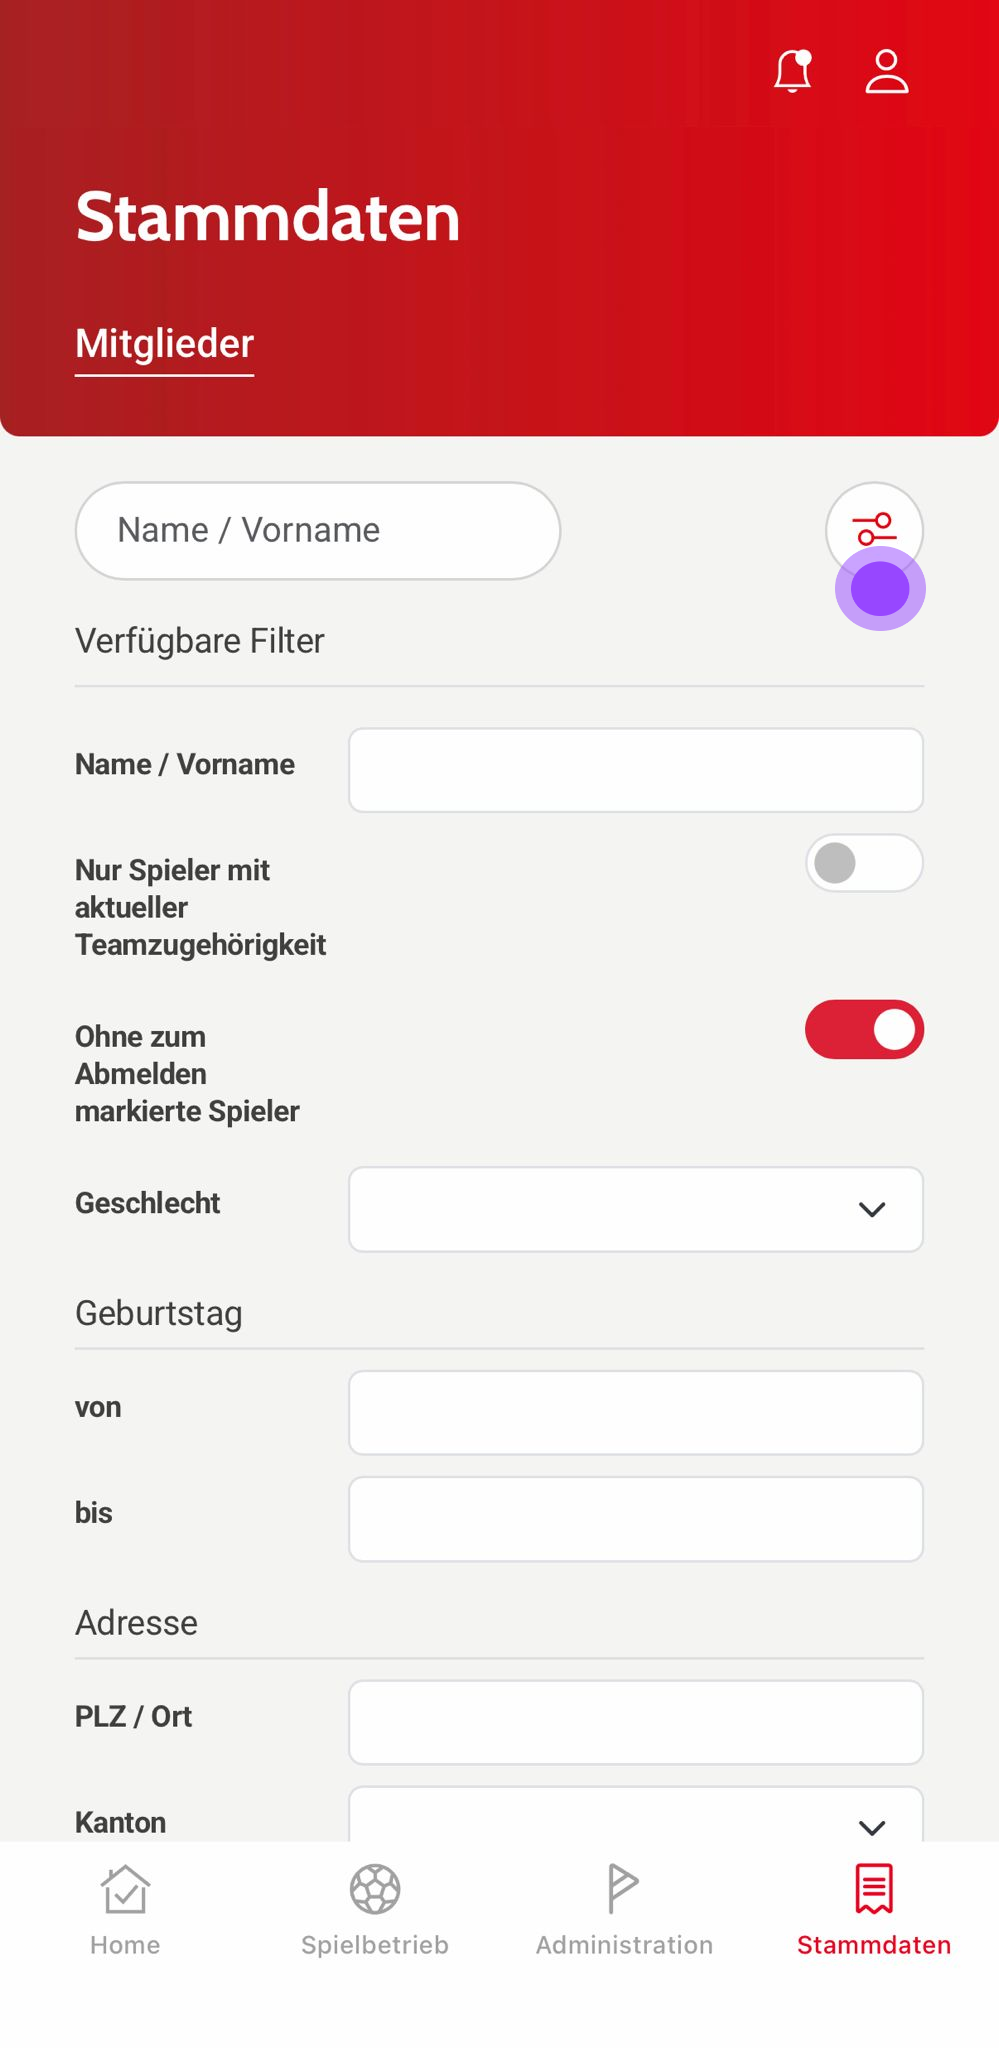Click the Administration navigation label
This screenshot has width=999, height=2048.
(x=624, y=1945)
